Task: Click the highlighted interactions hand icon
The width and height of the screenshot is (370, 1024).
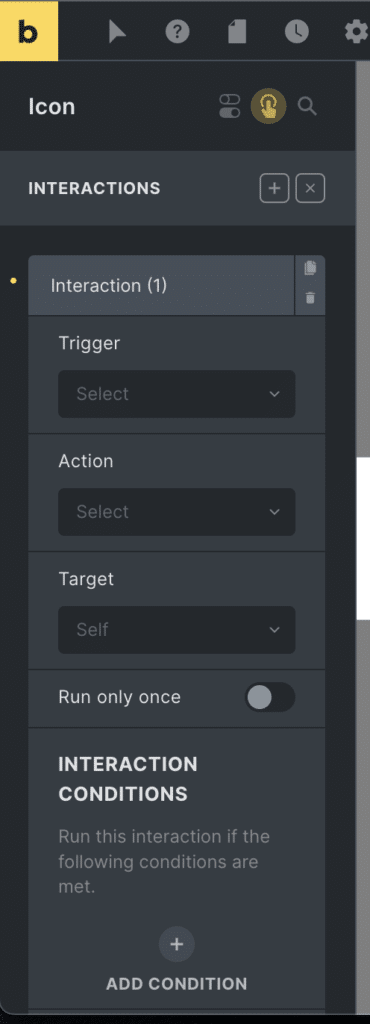Action: (269, 106)
